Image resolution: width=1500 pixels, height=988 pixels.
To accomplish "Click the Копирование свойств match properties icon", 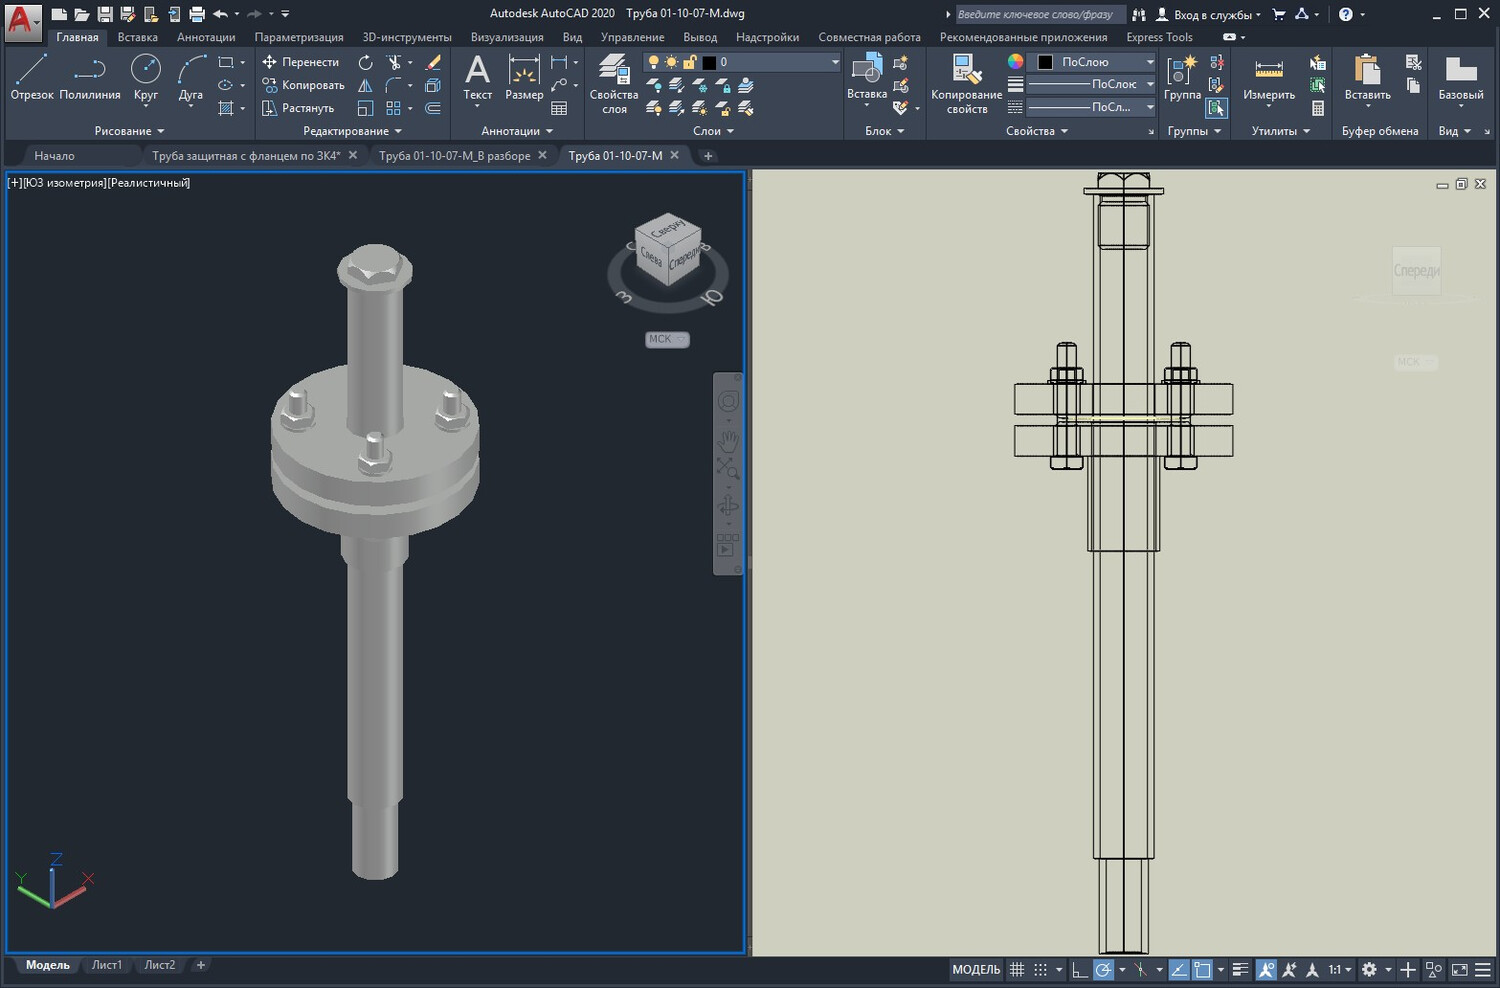I will coord(966,84).
